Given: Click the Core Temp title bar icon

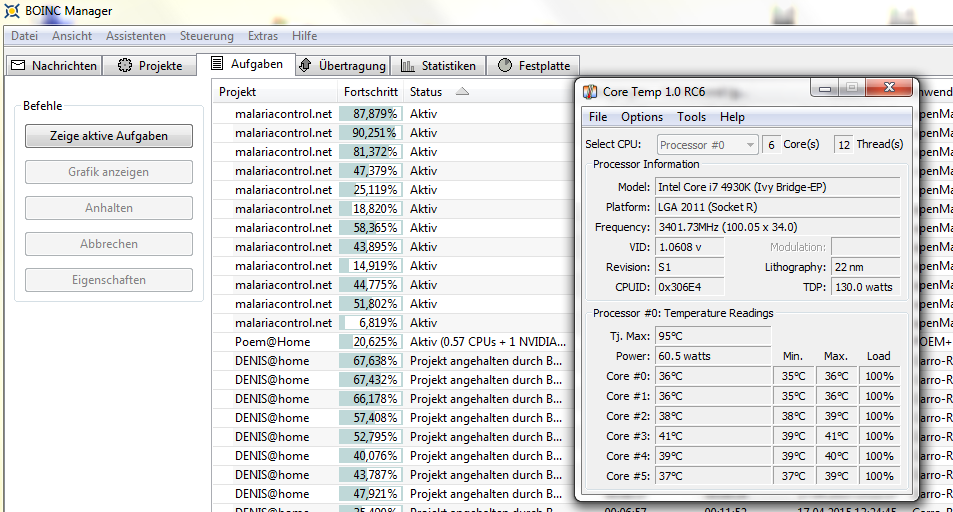Looking at the screenshot, I should [x=590, y=92].
